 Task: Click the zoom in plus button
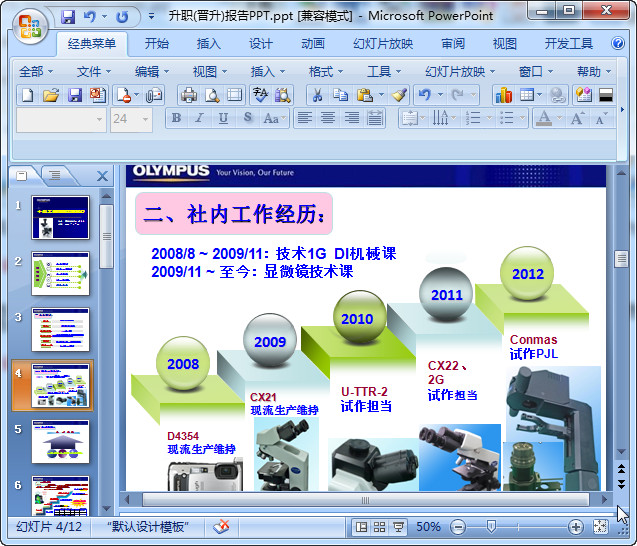[x=576, y=527]
